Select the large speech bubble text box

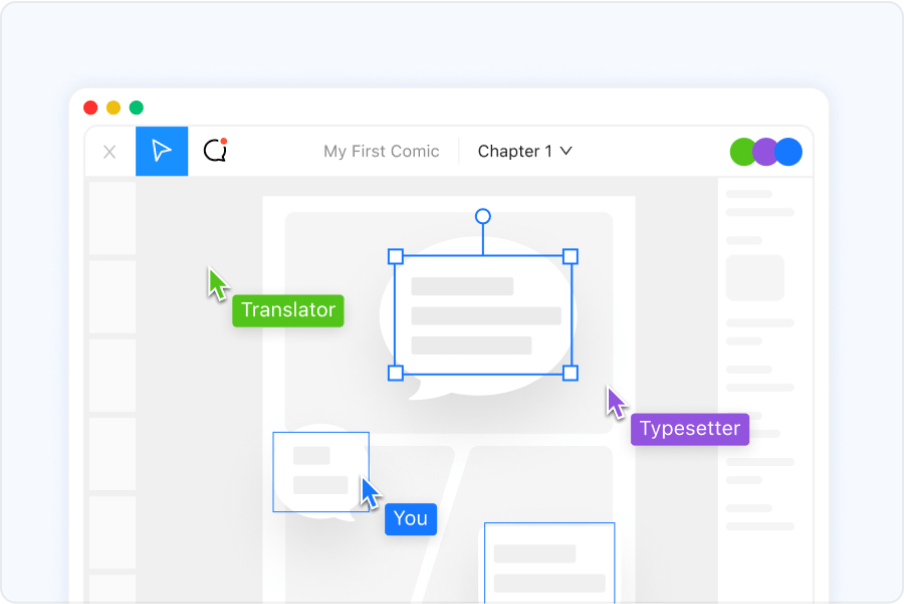(483, 315)
